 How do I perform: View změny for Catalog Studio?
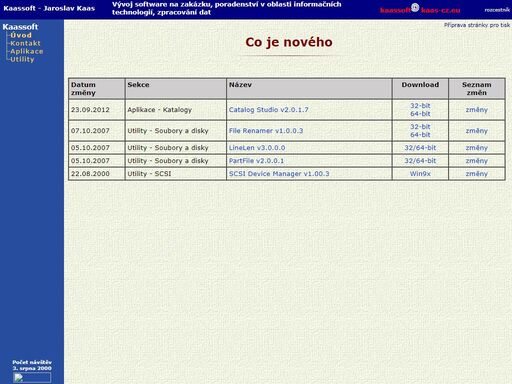[477, 110]
